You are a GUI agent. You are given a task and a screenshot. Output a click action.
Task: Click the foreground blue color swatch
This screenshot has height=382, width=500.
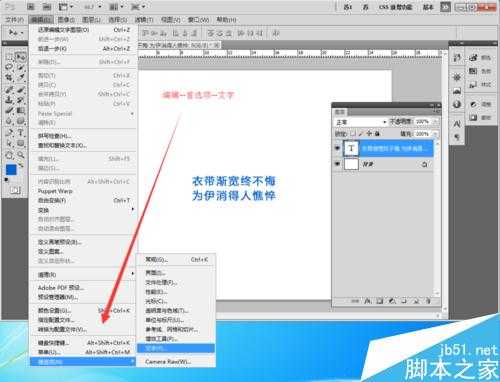[x=11, y=170]
